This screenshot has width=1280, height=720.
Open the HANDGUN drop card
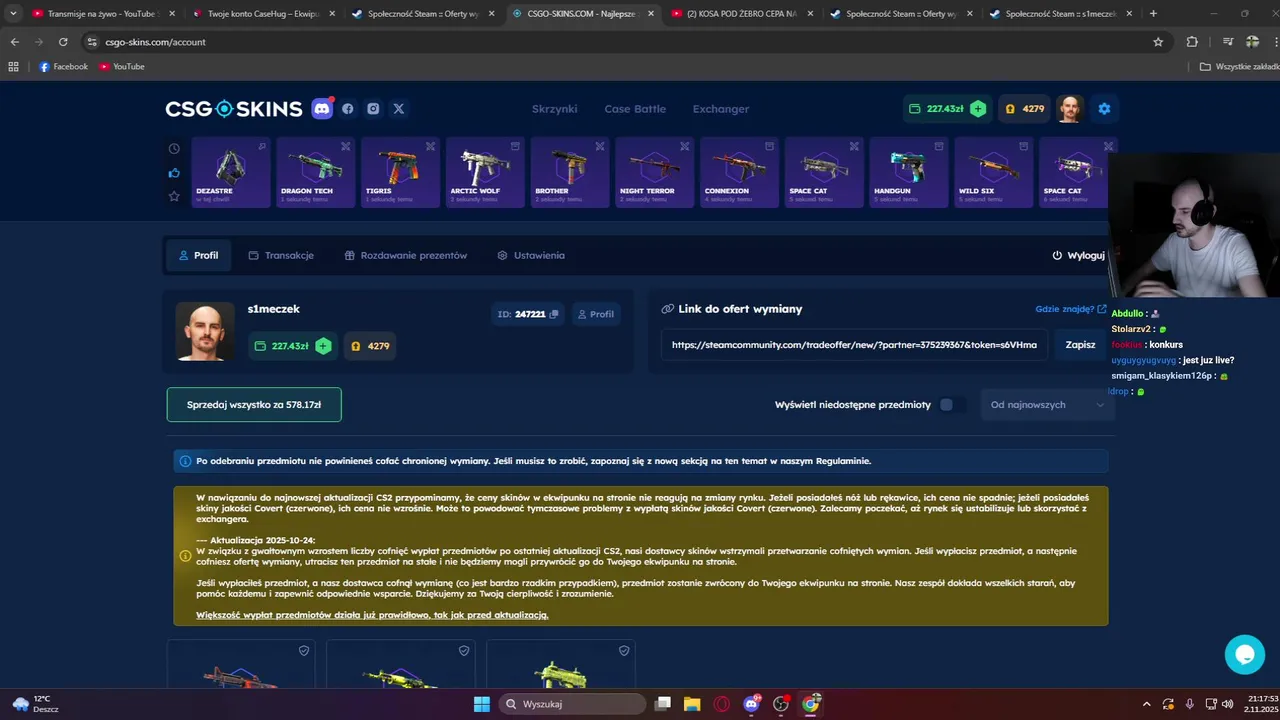(x=909, y=172)
